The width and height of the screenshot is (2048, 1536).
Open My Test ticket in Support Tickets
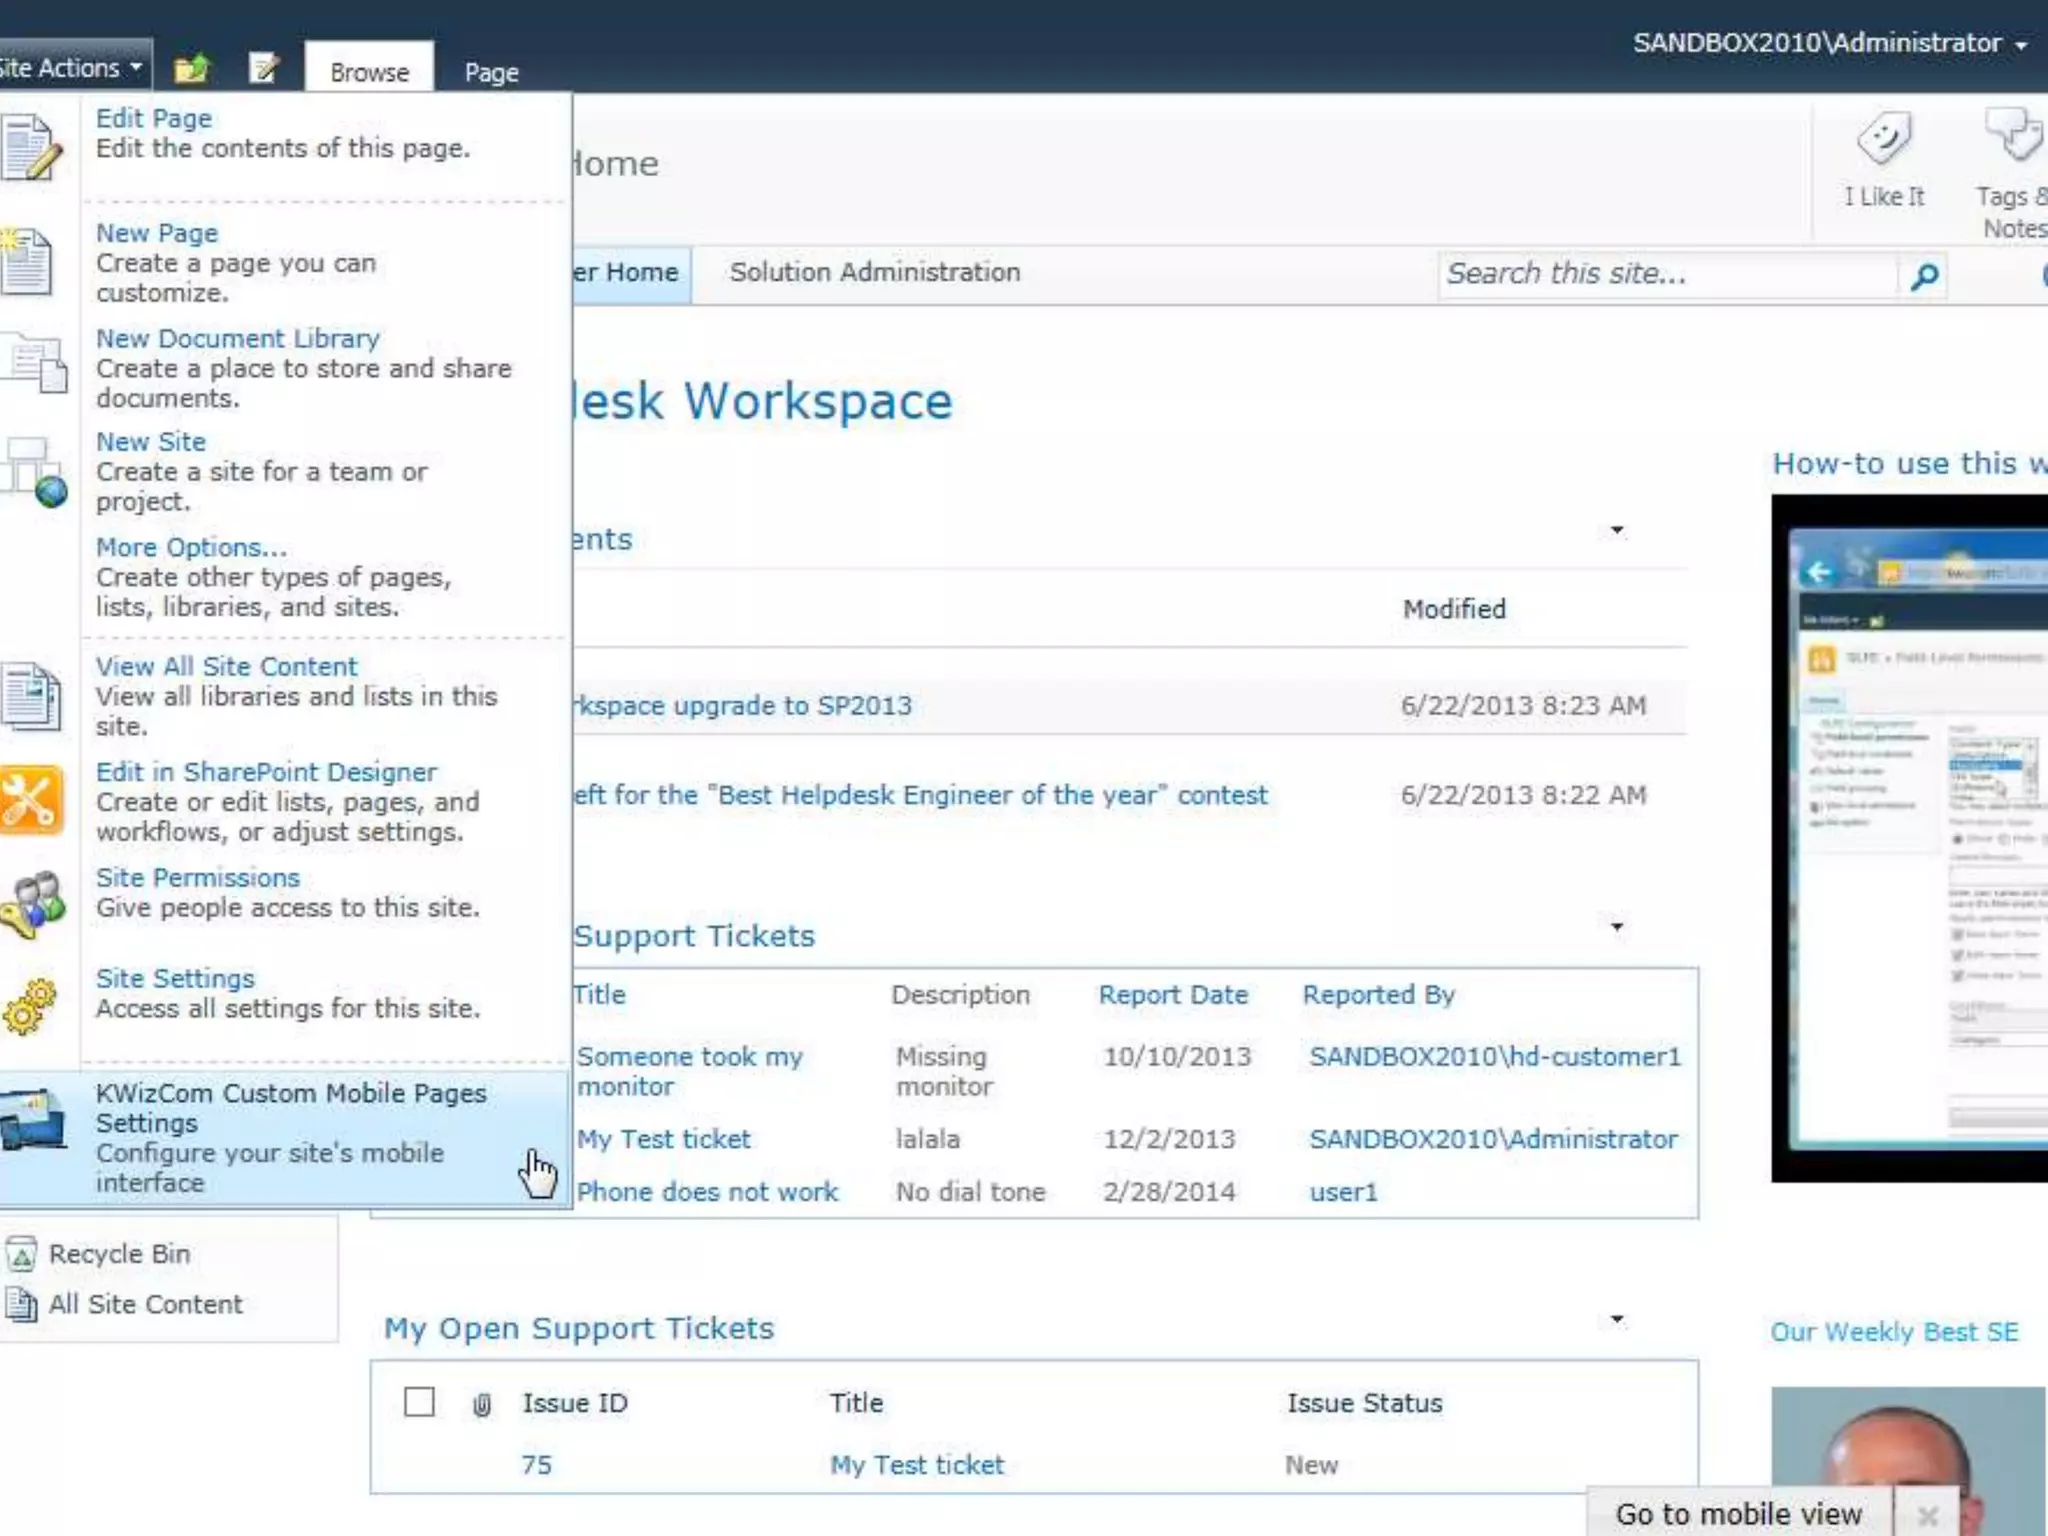[663, 1139]
